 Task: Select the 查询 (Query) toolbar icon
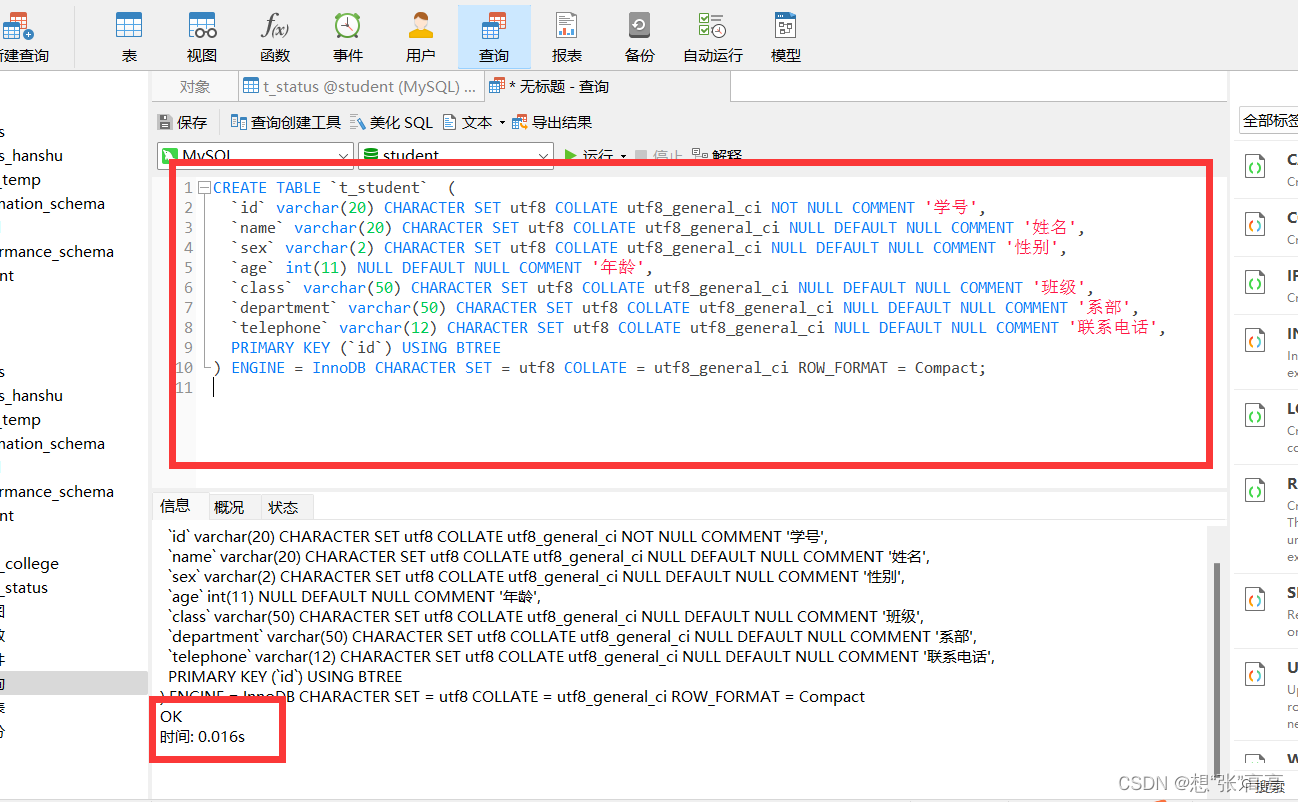[x=494, y=37]
